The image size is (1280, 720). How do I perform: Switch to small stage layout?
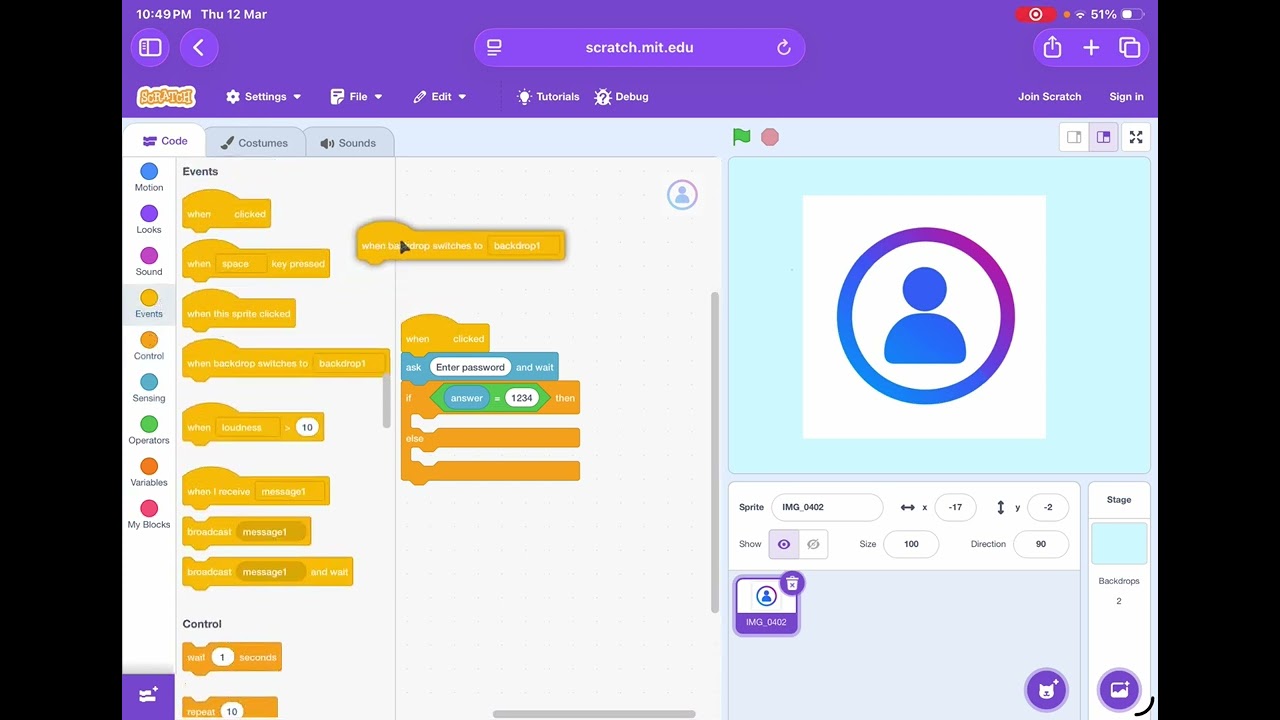coord(1074,137)
